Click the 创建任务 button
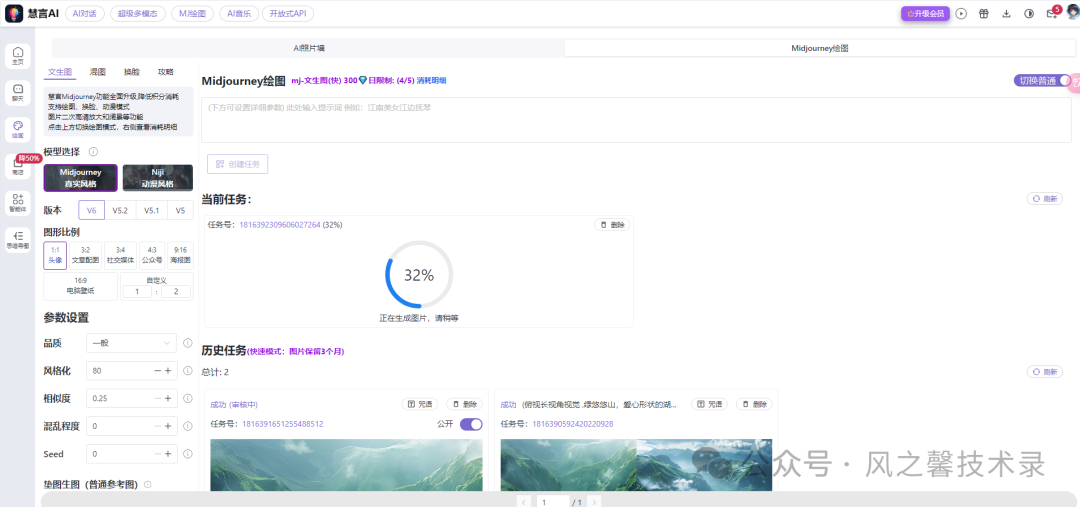 (x=238, y=164)
